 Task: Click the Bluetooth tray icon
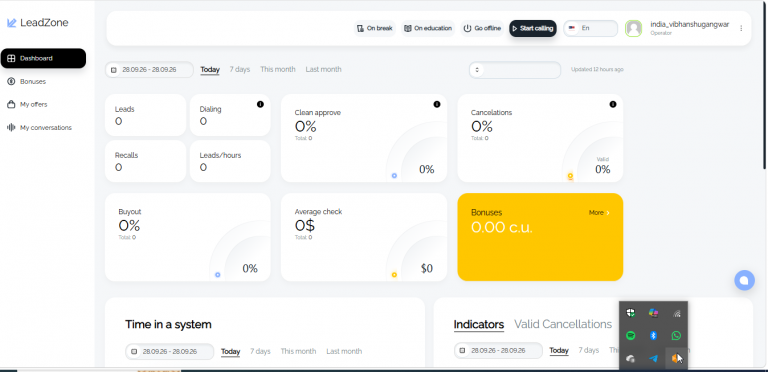653,336
